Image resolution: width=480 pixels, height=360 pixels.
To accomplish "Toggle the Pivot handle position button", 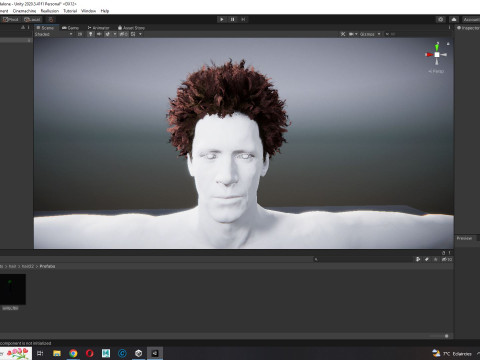I will point(11,19).
